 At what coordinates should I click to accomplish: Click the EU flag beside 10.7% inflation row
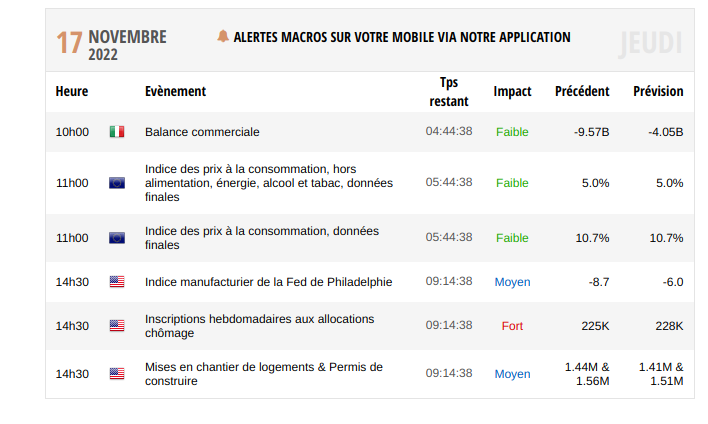[117, 238]
